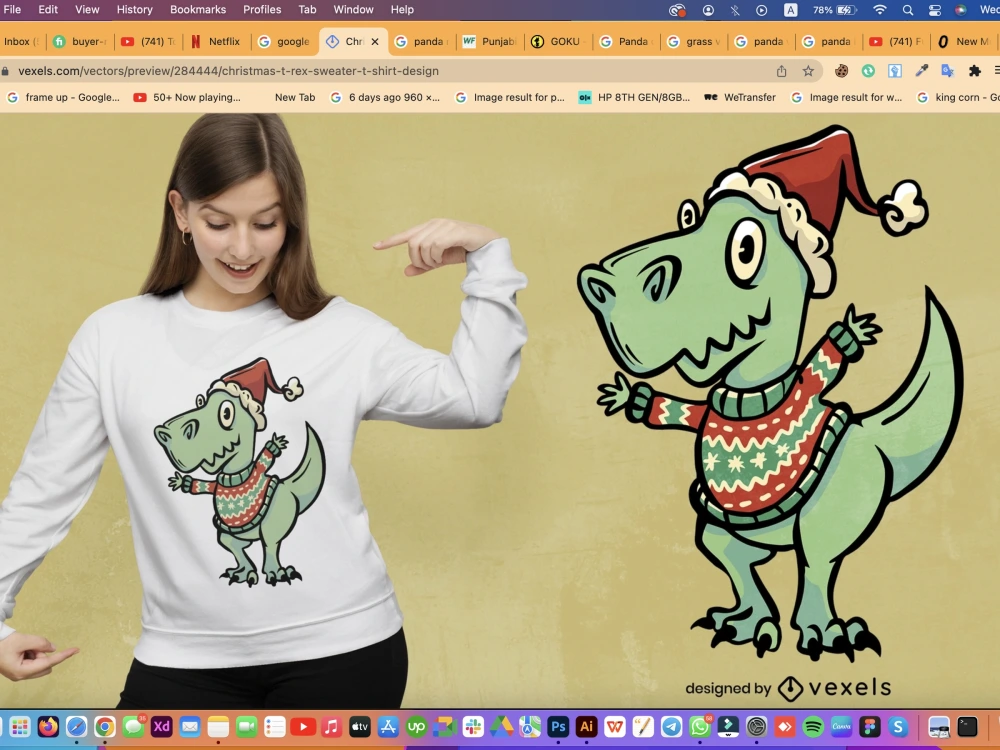The width and height of the screenshot is (1000, 750).
Task: Open WPS Office from the dock
Action: pyautogui.click(x=615, y=726)
